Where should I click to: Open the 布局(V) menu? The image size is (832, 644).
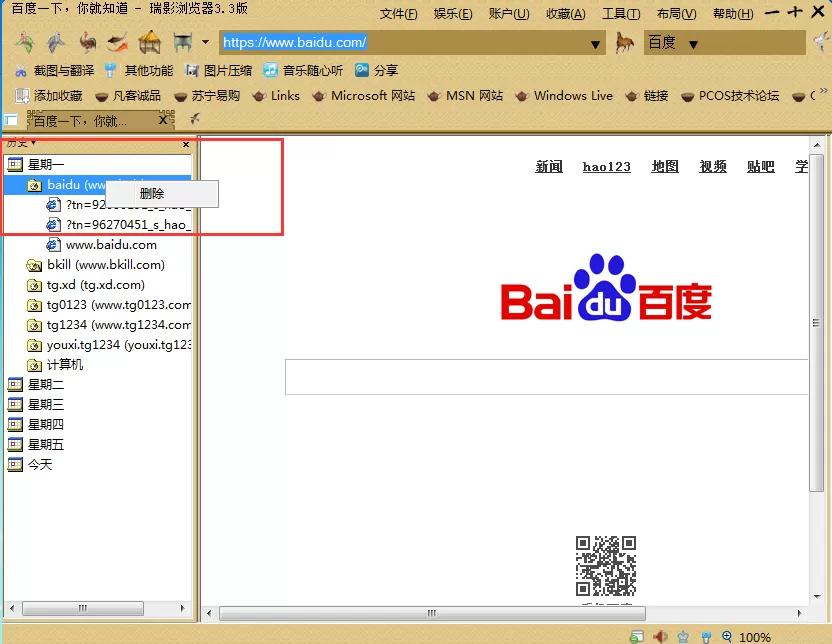click(677, 14)
